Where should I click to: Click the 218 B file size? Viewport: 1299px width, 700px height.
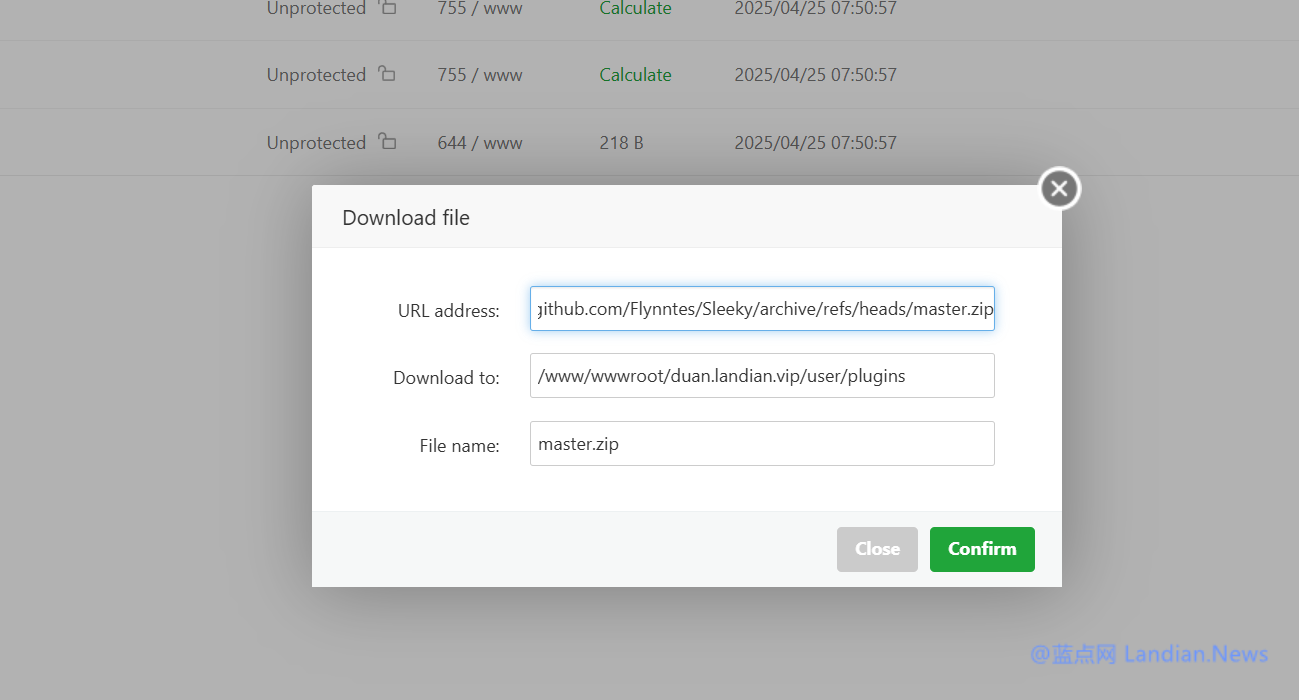621,143
